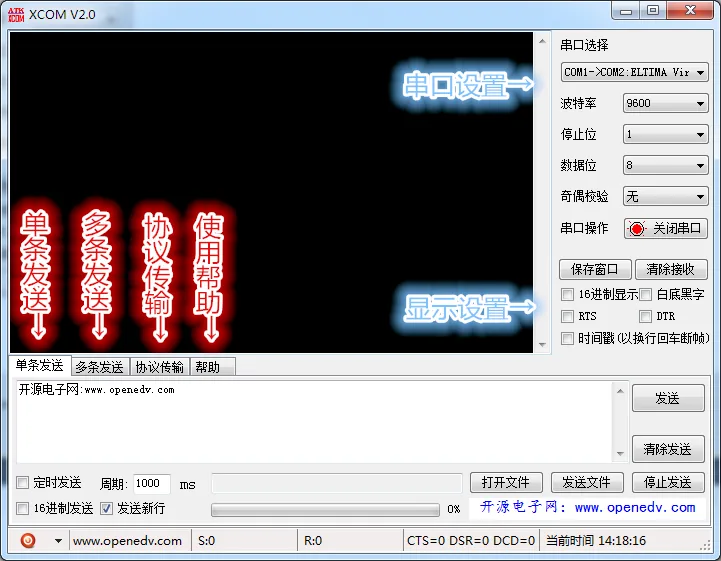Switch to the 协议传输 tab
Screen dimensions: 721x561
(160, 367)
